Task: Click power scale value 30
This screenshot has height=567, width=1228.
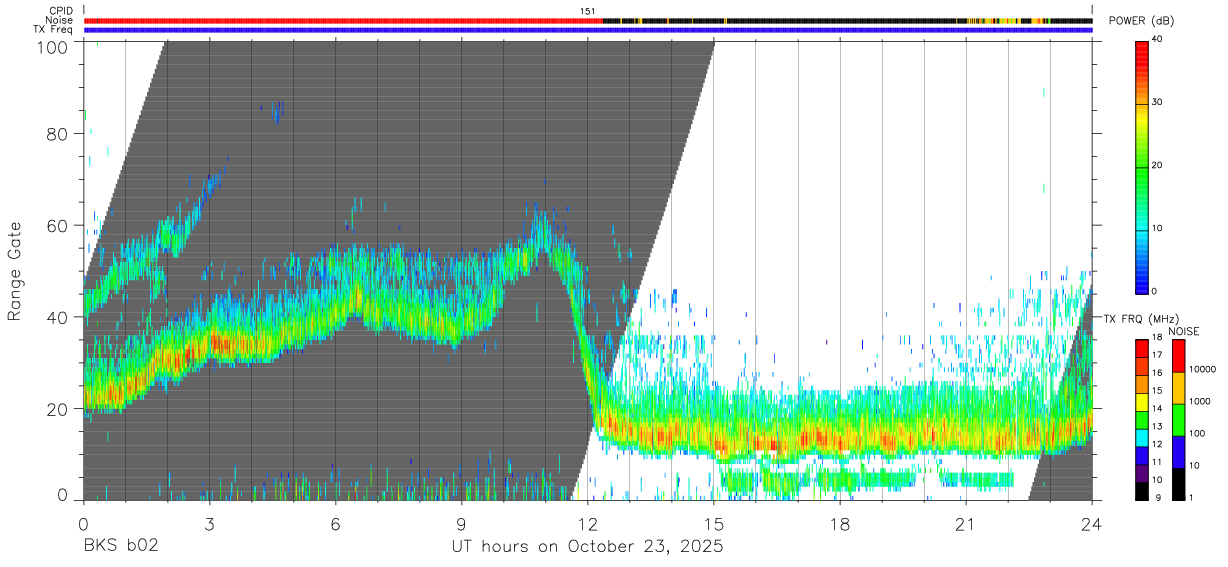Action: (x=1158, y=103)
